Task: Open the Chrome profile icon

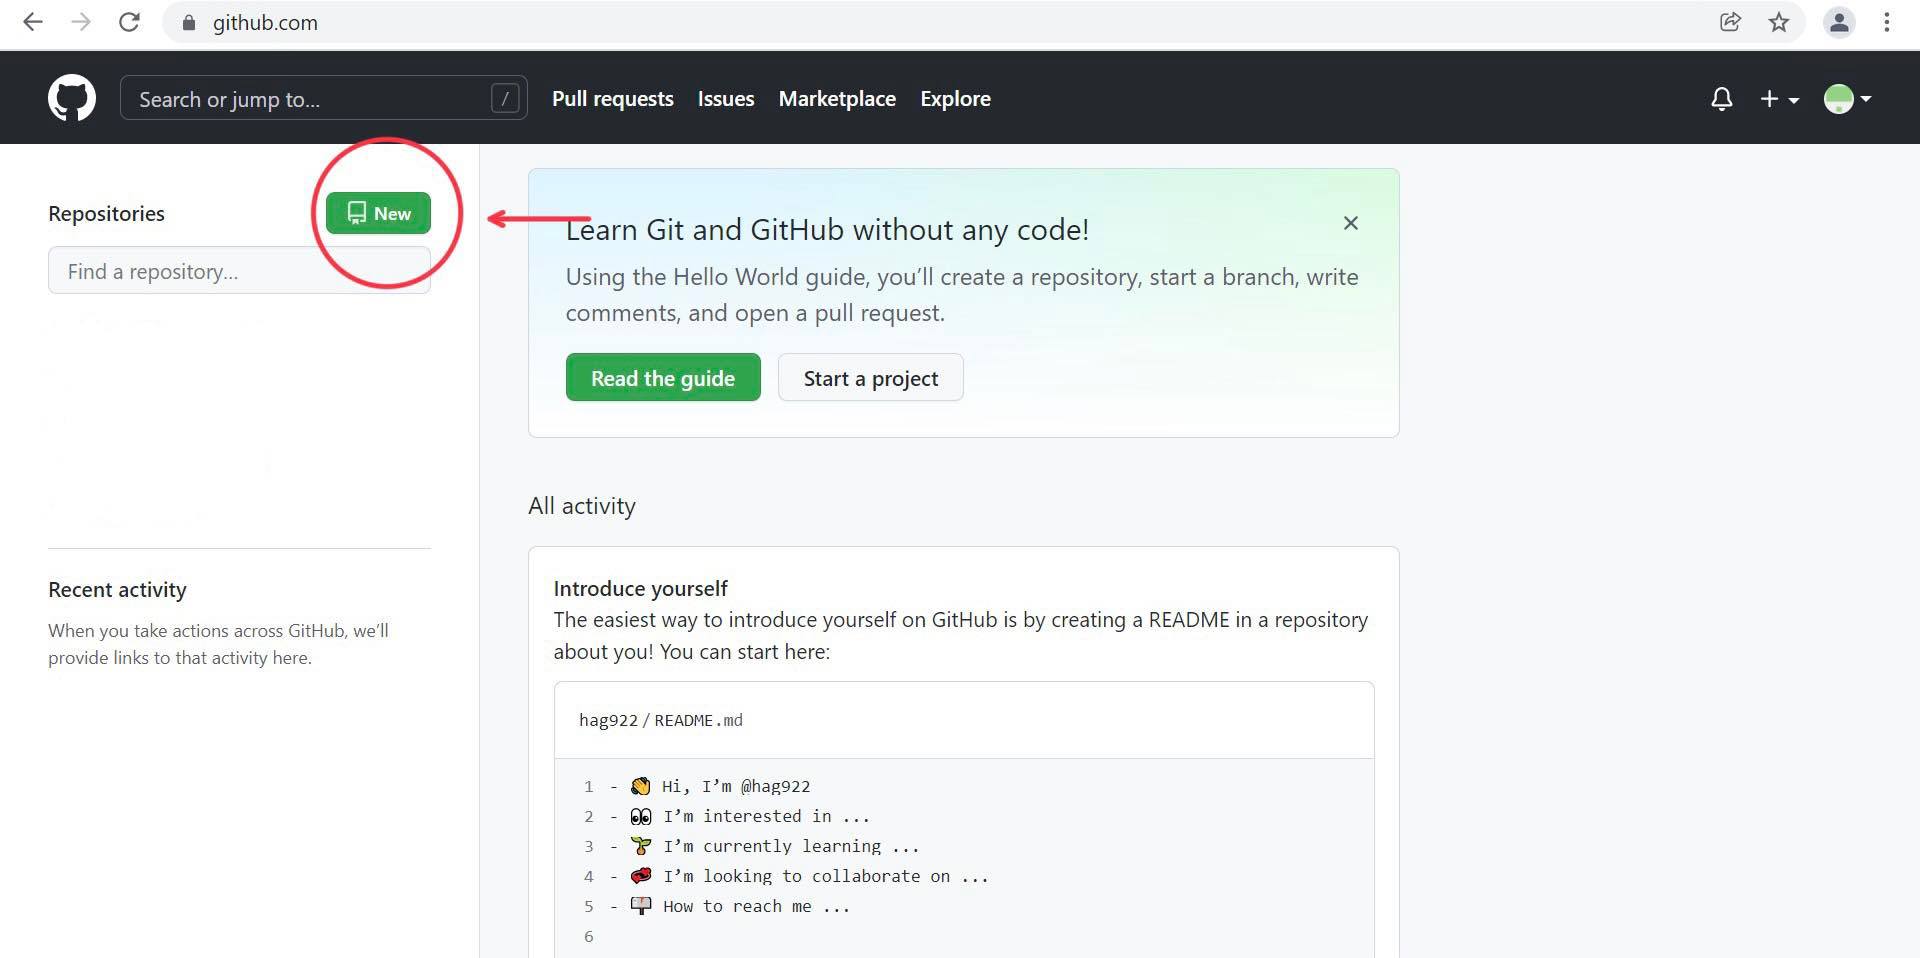Action: coord(1838,22)
